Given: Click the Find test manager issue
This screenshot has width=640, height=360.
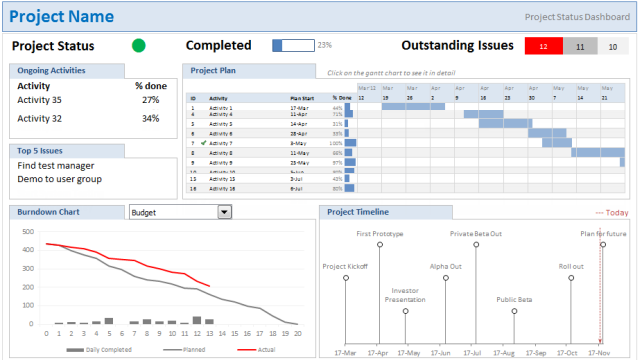Looking at the screenshot, I should tap(56, 166).
